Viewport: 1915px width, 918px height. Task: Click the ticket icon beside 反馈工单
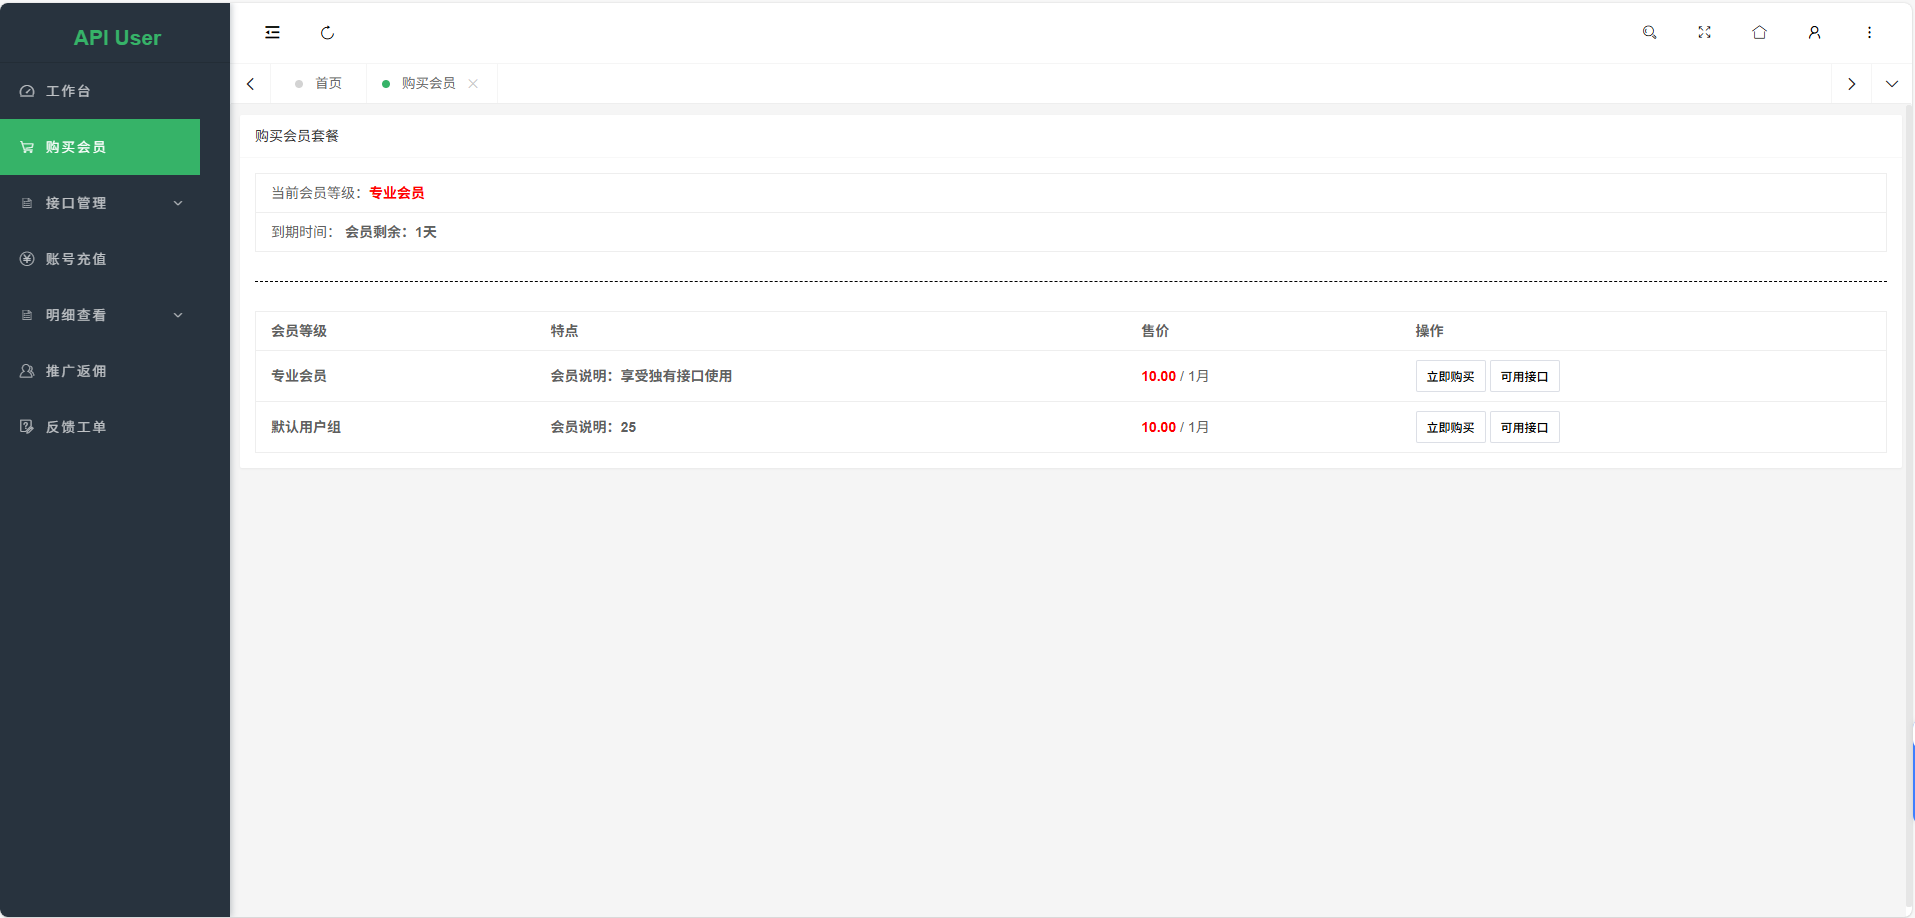click(x=25, y=427)
